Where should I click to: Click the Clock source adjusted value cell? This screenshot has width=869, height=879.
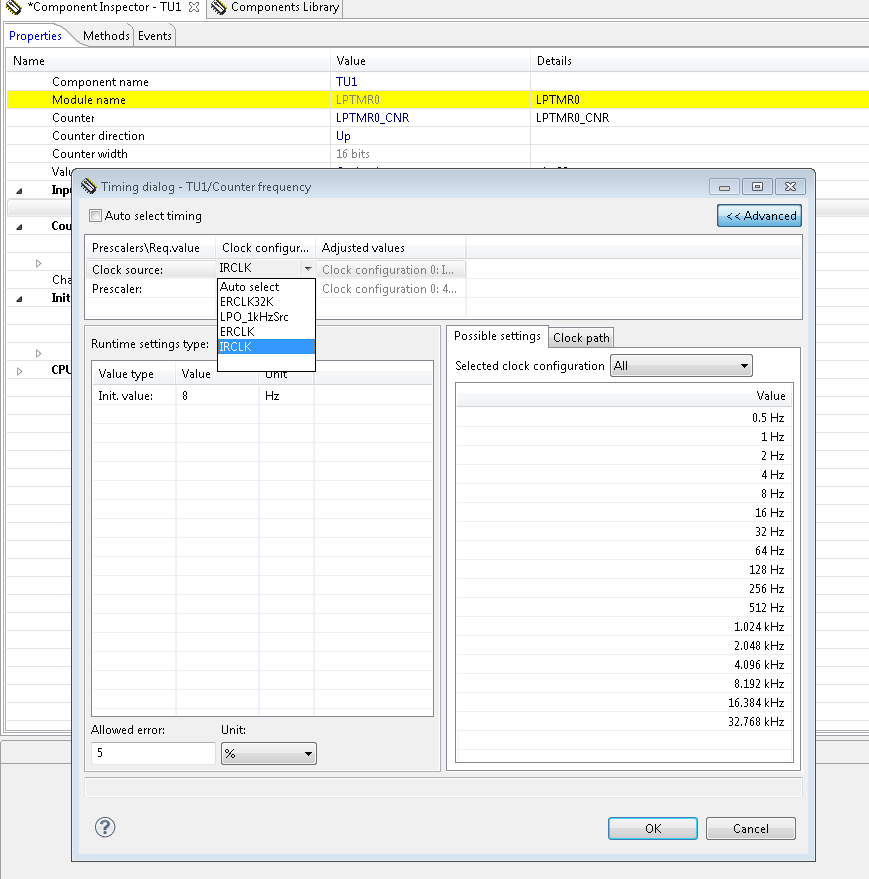point(390,270)
